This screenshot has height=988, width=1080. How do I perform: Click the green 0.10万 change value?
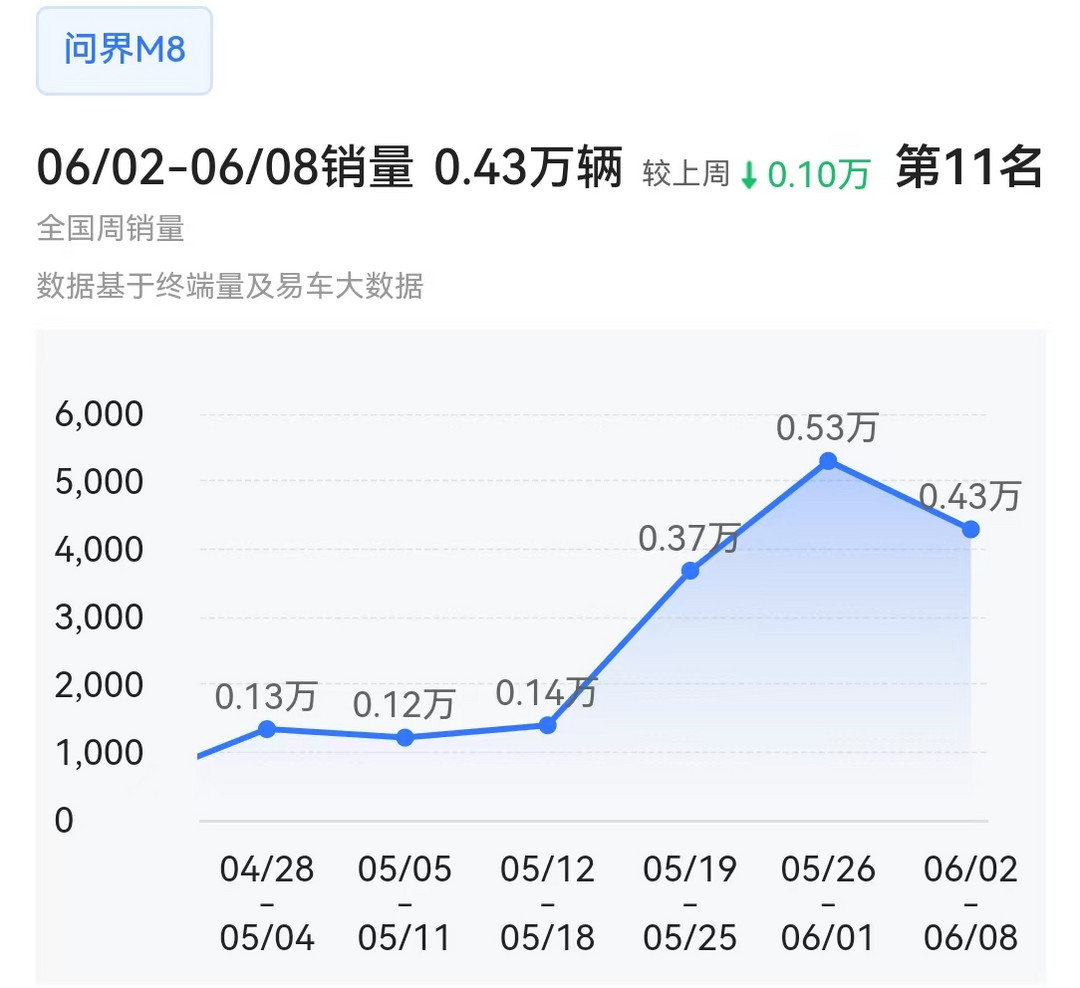[x=819, y=175]
